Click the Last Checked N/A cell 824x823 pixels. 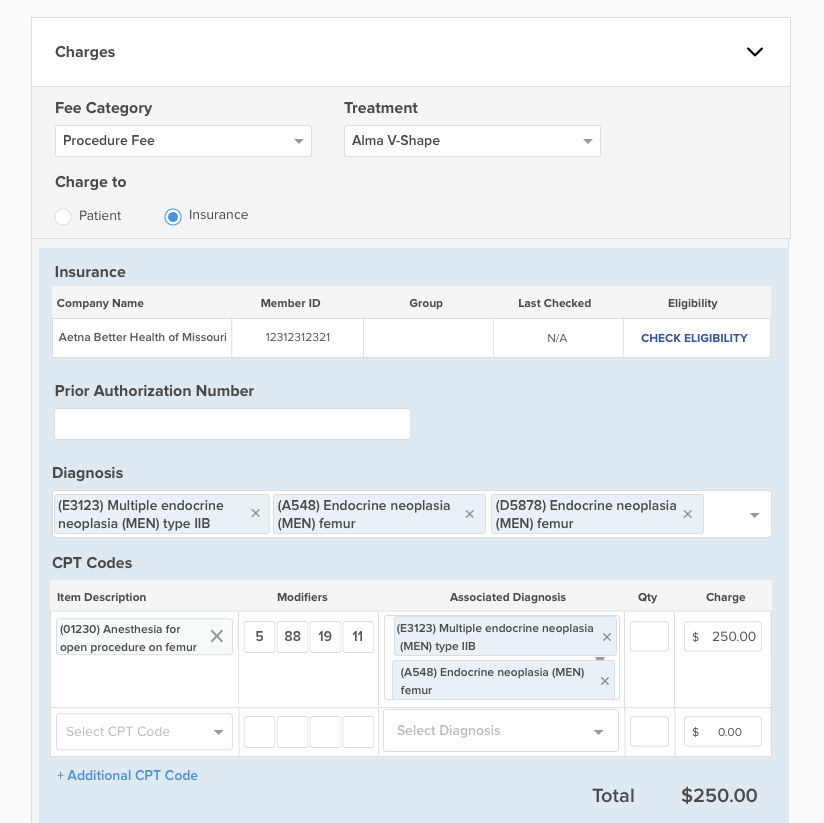point(558,338)
